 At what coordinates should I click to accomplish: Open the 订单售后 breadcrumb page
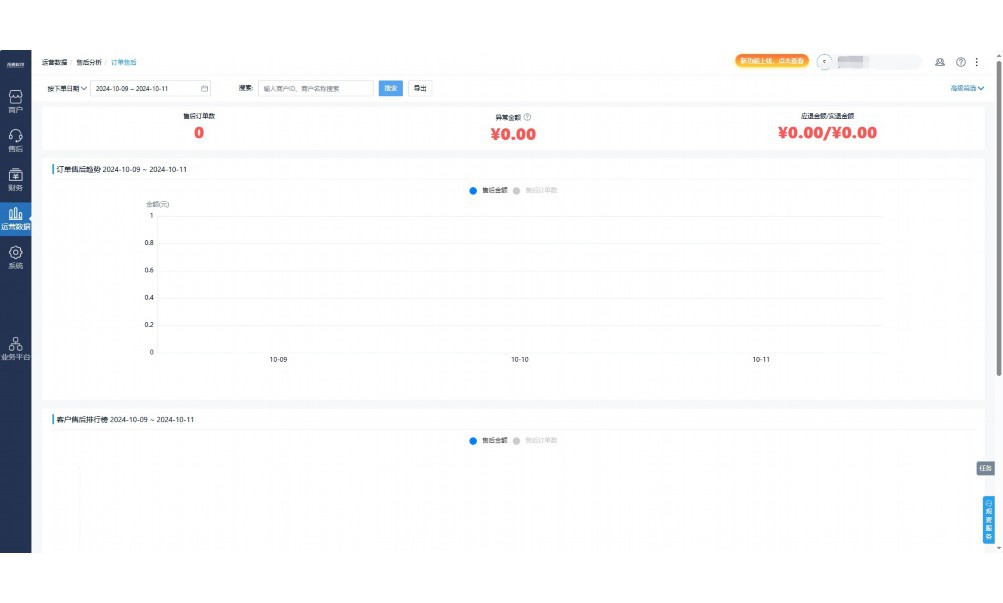pyautogui.click(x=124, y=62)
